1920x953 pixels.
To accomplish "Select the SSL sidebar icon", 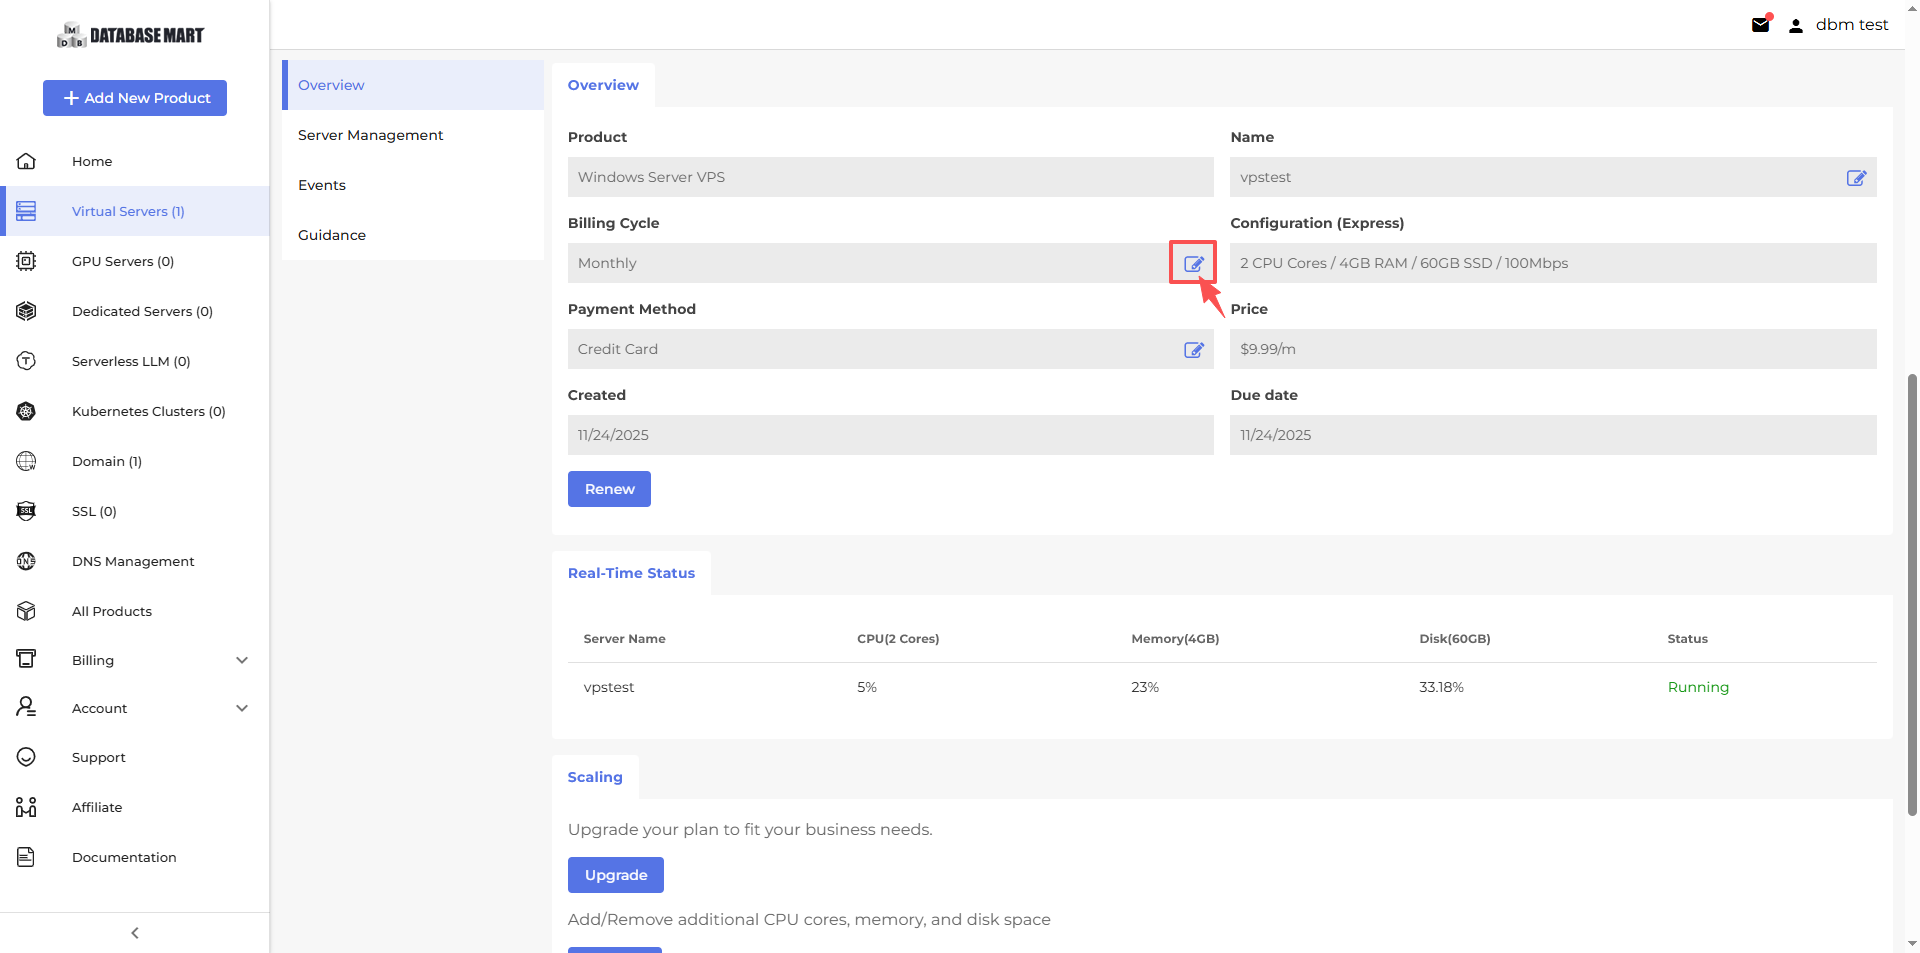I will (x=27, y=511).
